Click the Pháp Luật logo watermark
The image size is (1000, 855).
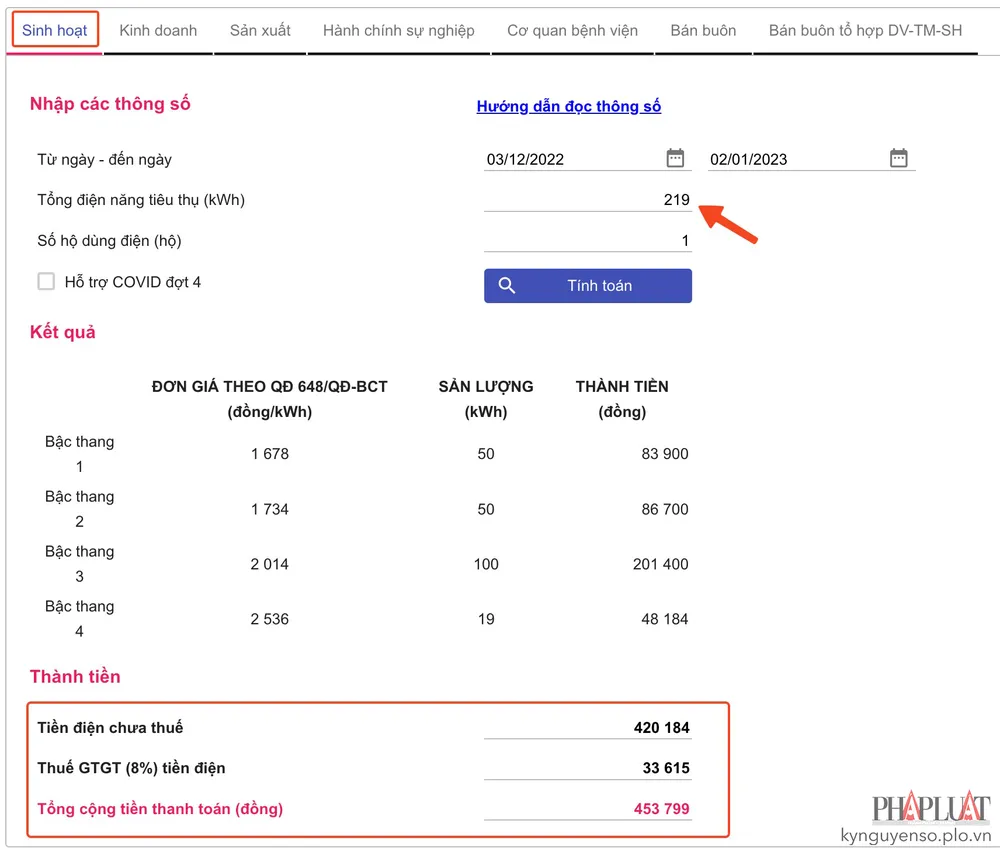(x=930, y=808)
